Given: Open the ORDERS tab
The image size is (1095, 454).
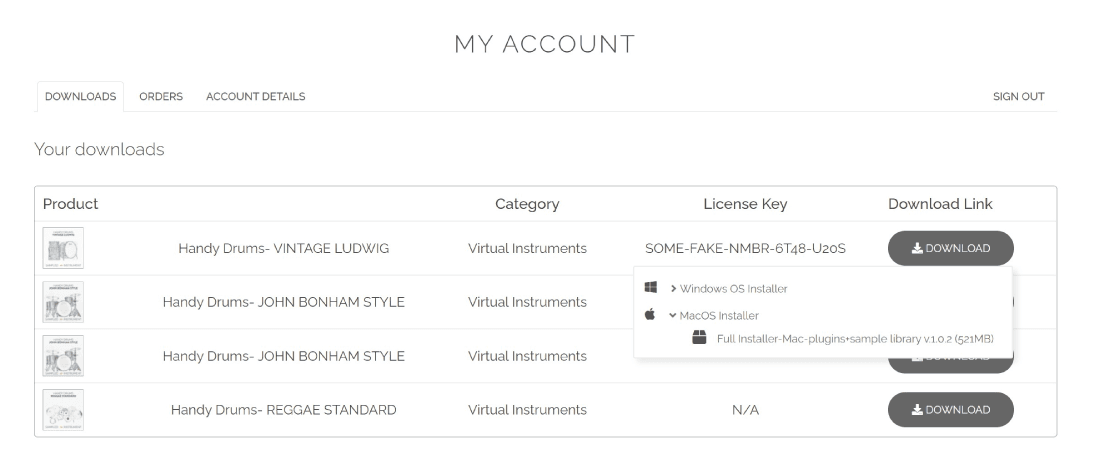Looking at the screenshot, I should pyautogui.click(x=161, y=96).
